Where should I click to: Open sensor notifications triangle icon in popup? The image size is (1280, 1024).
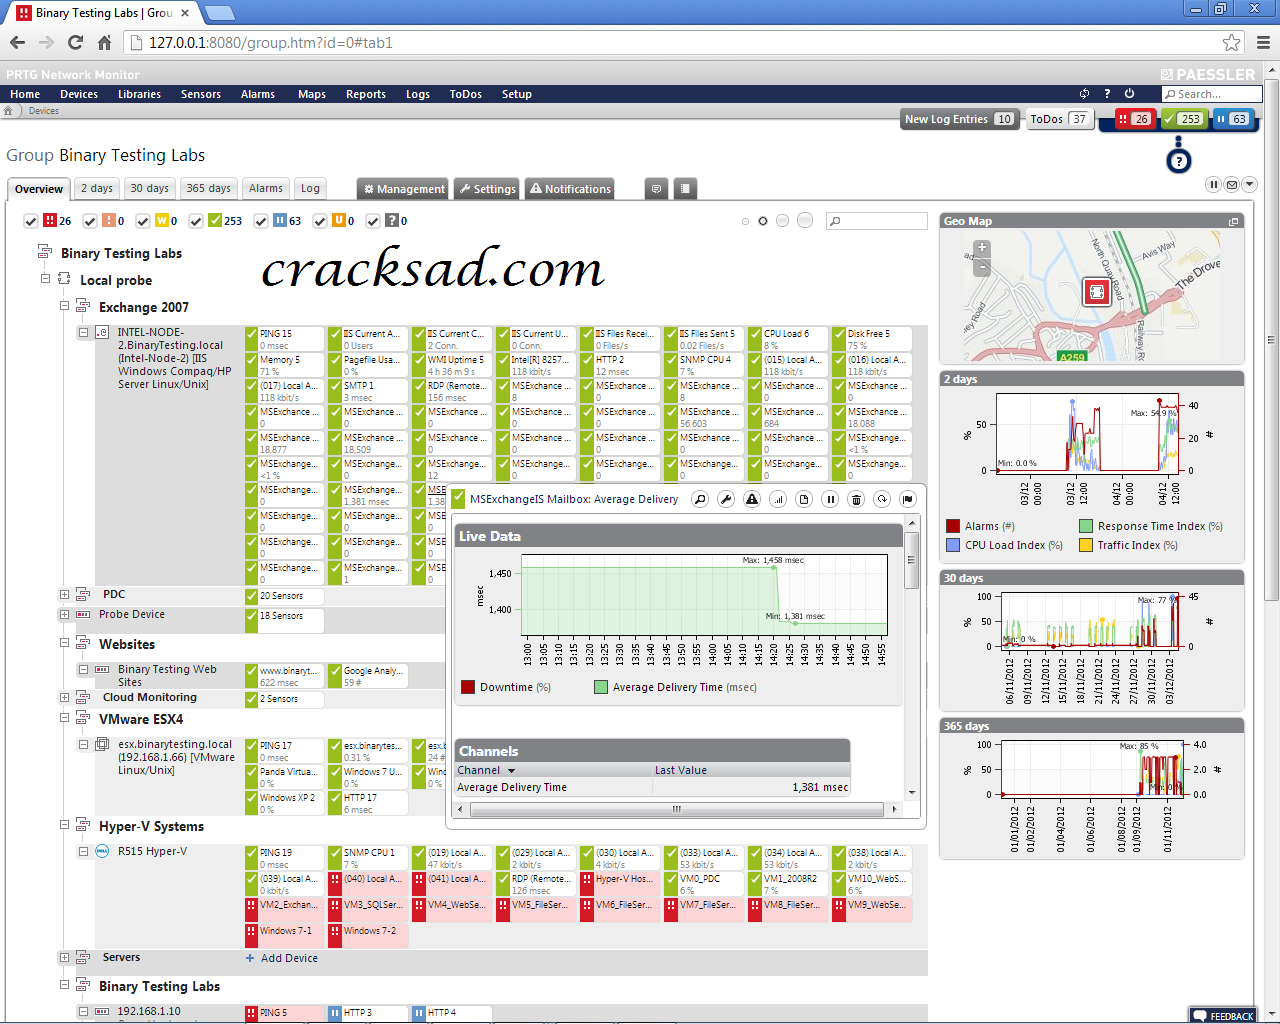click(x=752, y=499)
